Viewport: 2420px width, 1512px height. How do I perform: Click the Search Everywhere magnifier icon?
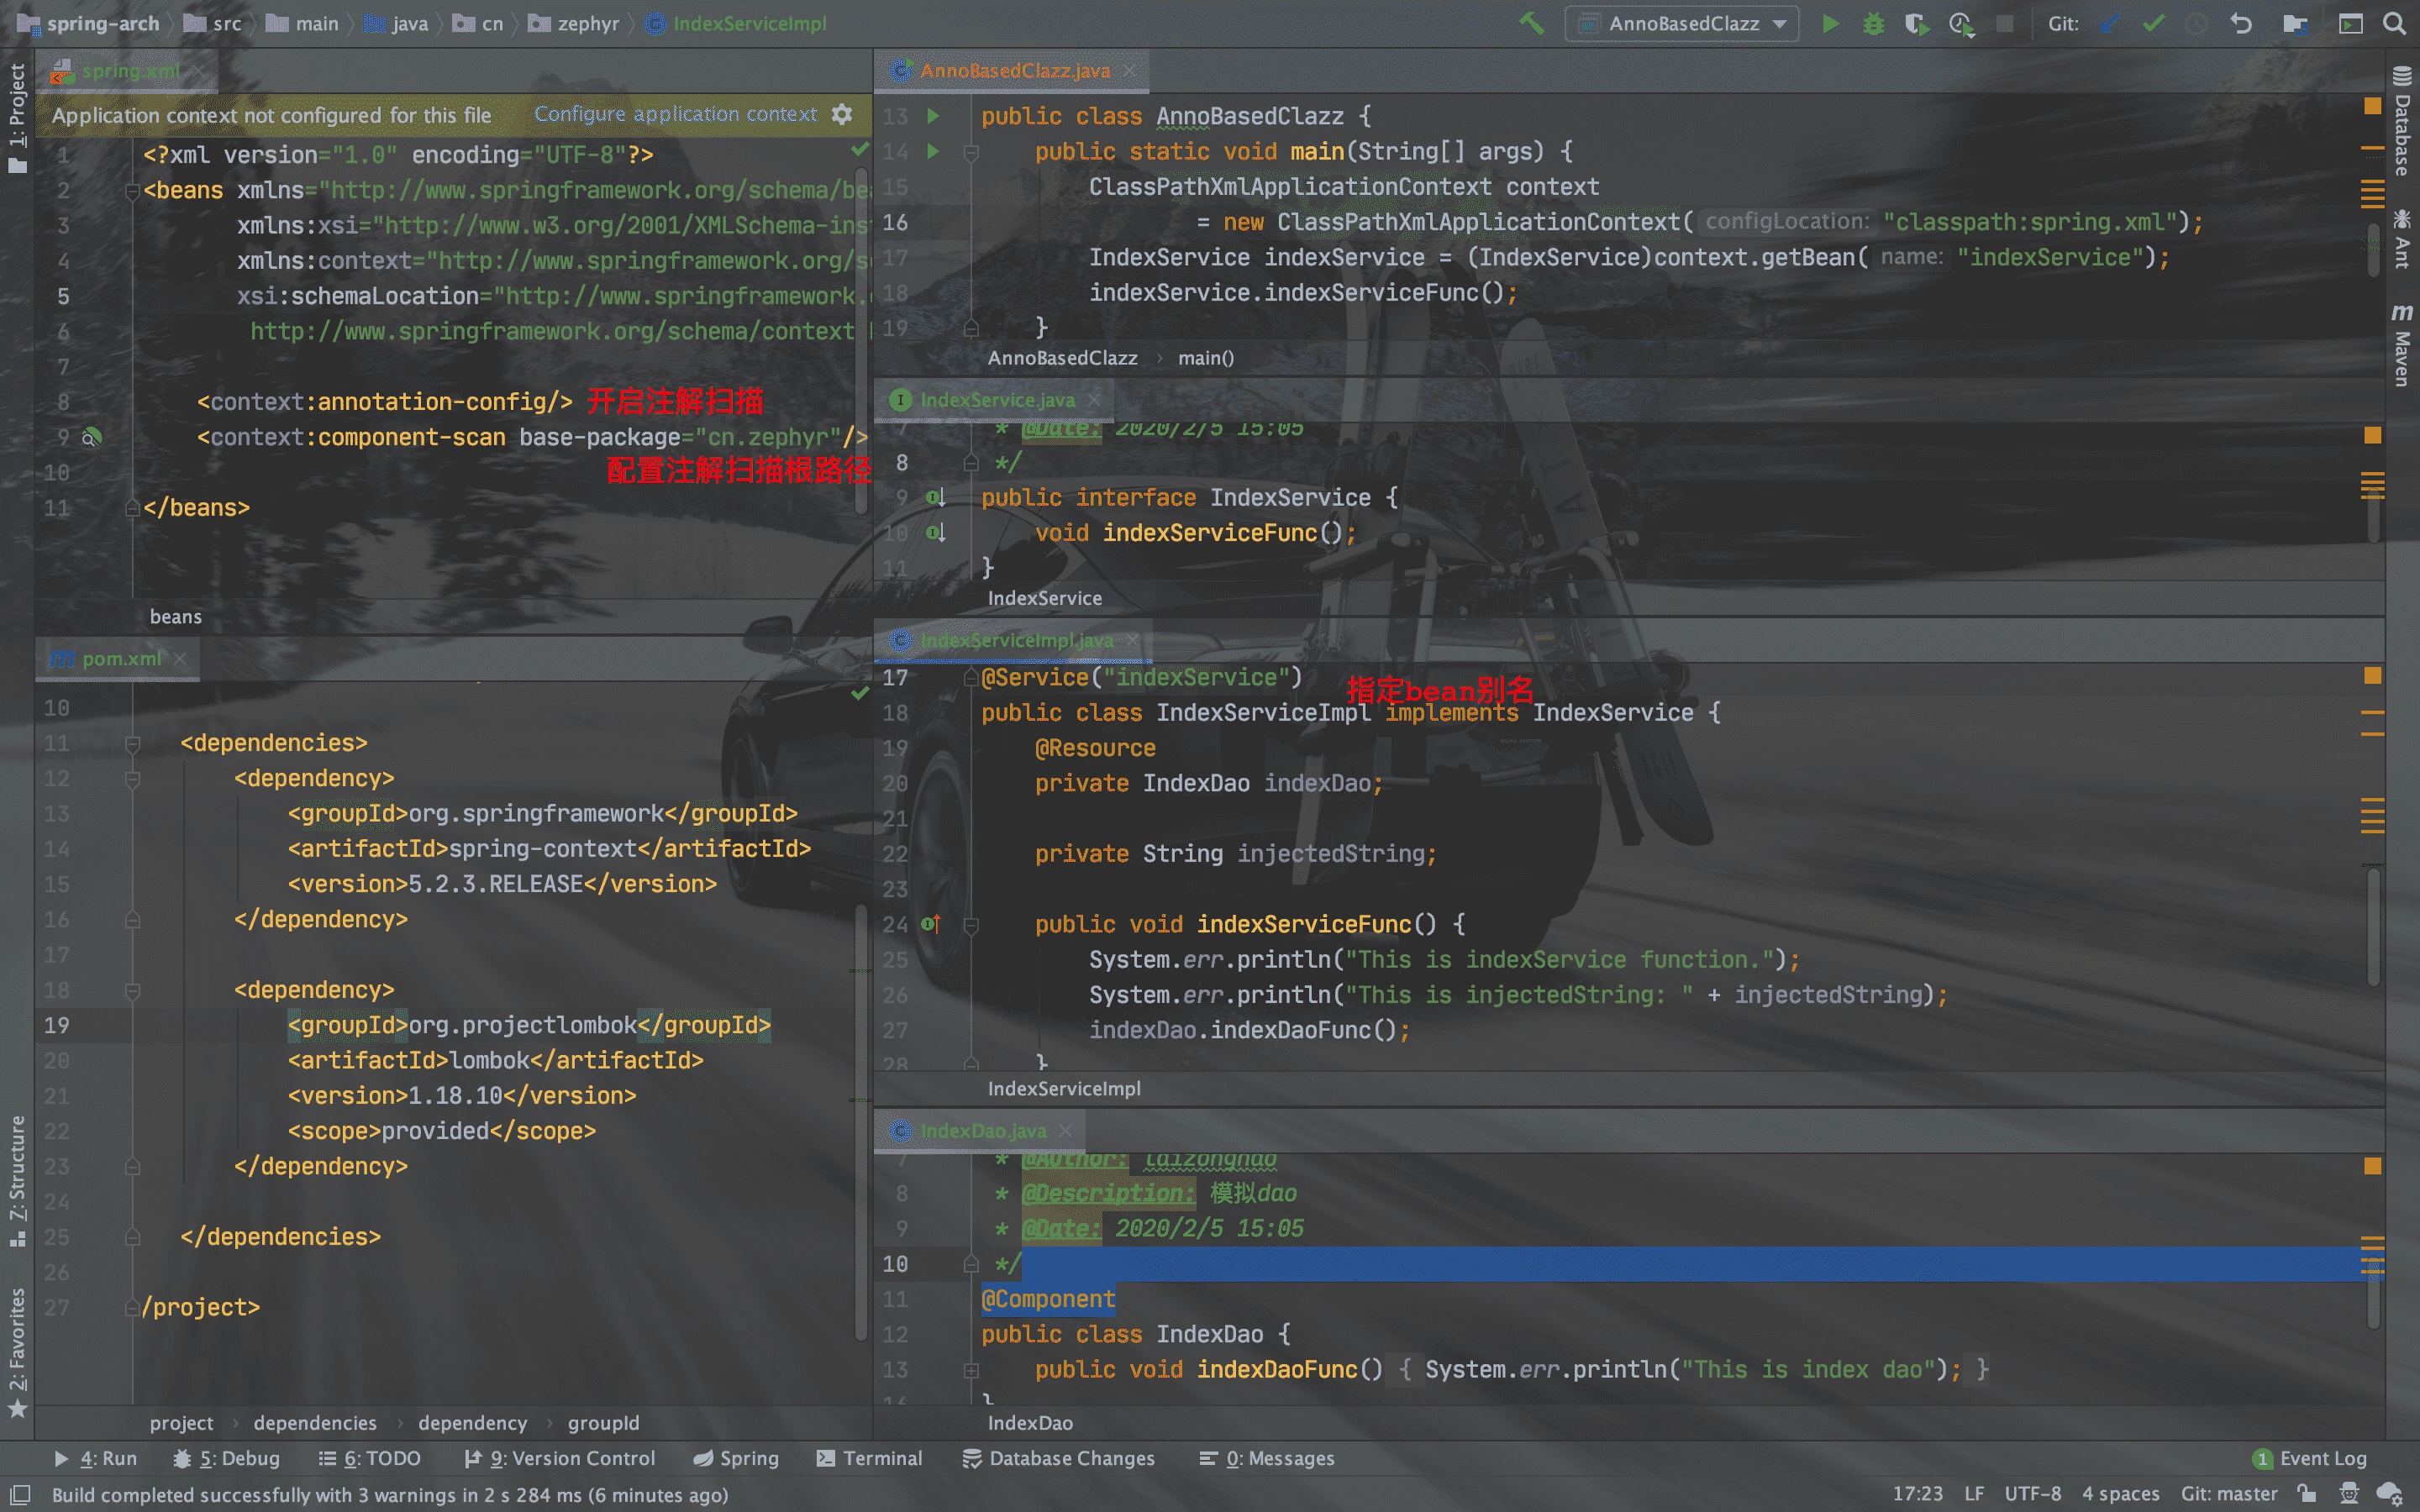(x=2394, y=24)
